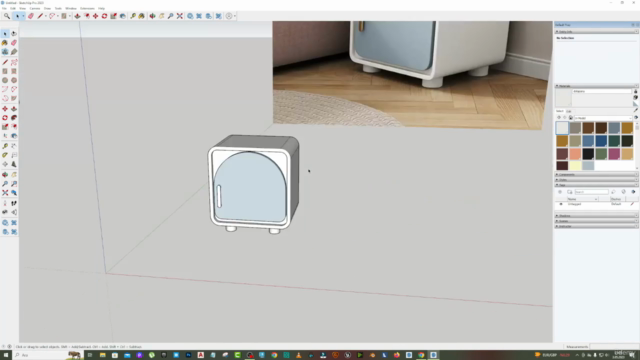The height and width of the screenshot is (360, 640).
Task: Collapse the Entity Info panel
Action: (596, 31)
